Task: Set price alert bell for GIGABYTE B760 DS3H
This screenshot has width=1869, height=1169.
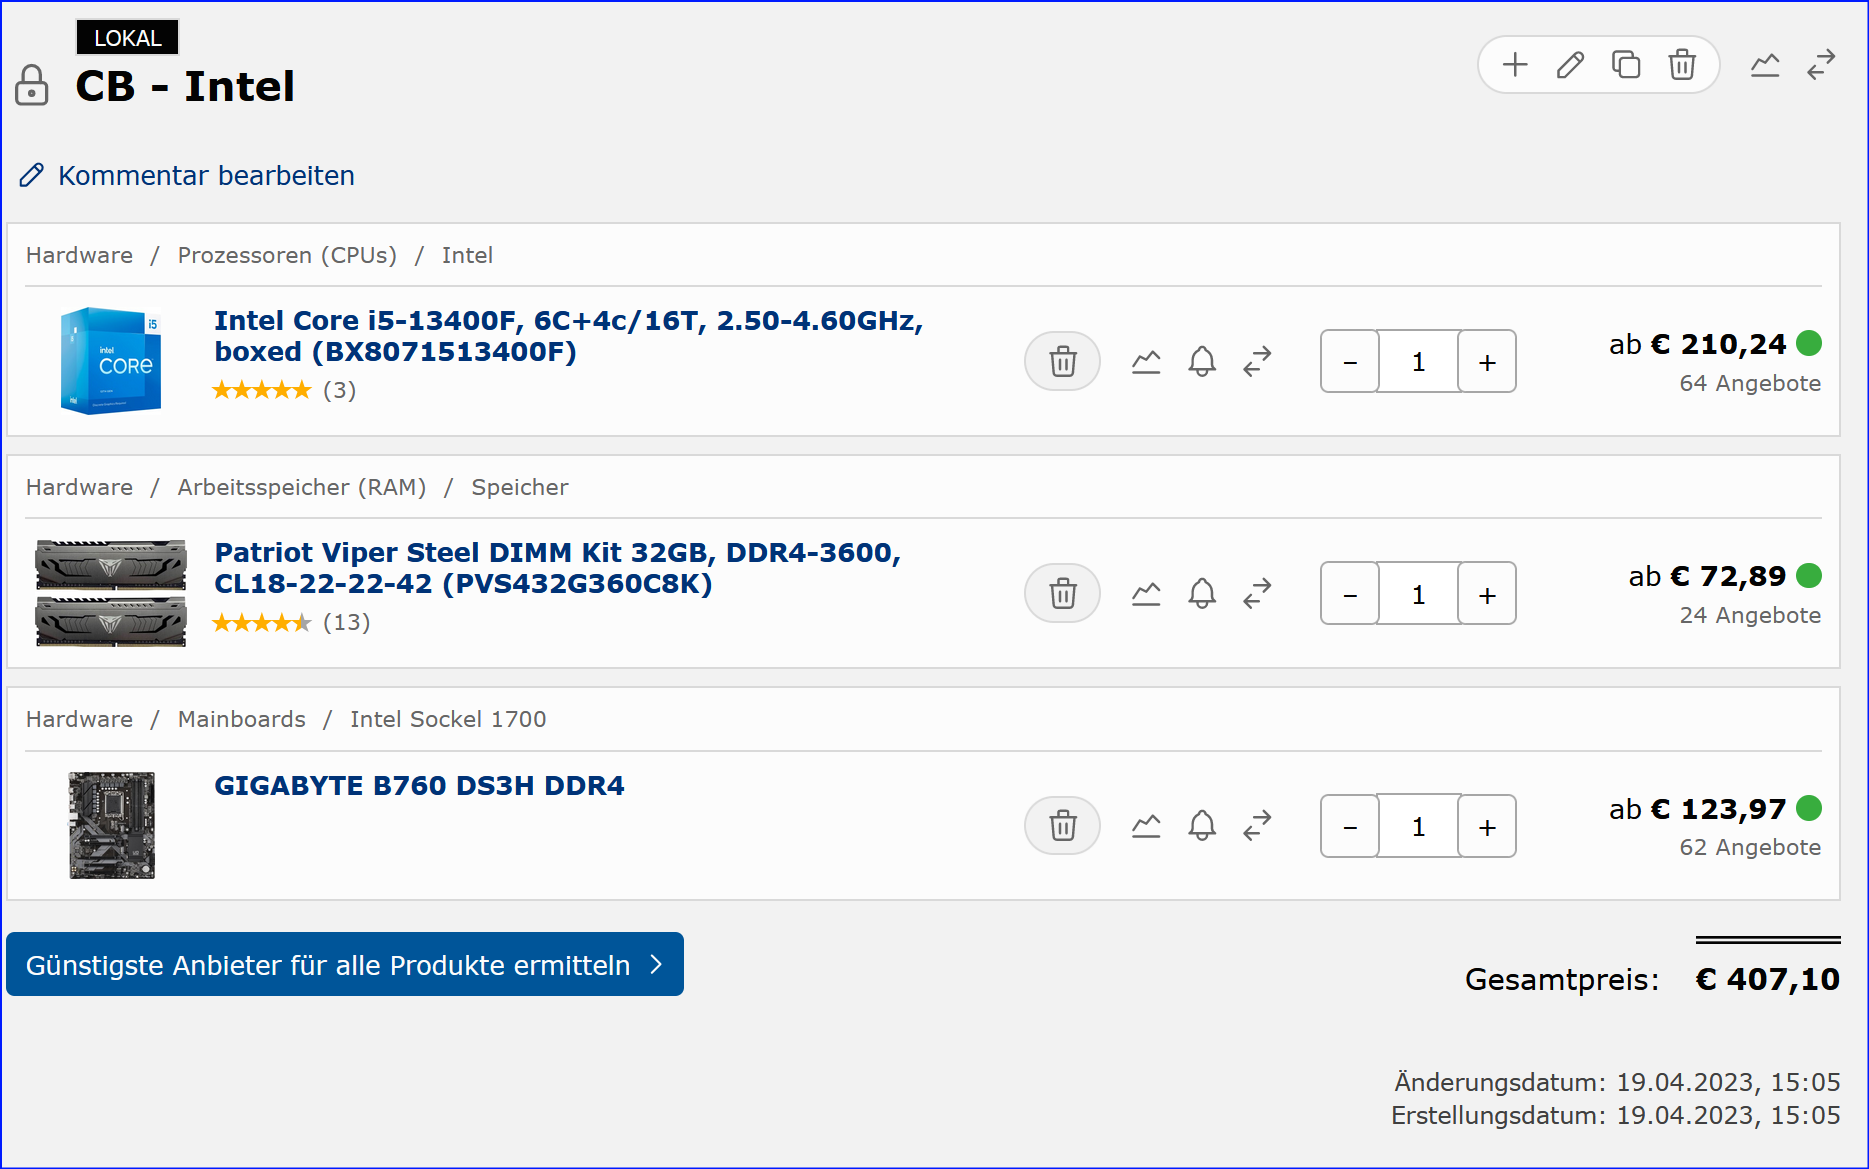Action: 1202,826
